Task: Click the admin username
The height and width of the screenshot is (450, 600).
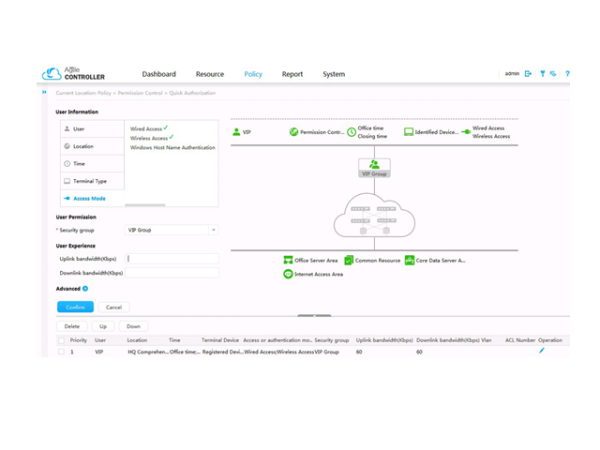Action: click(512, 73)
